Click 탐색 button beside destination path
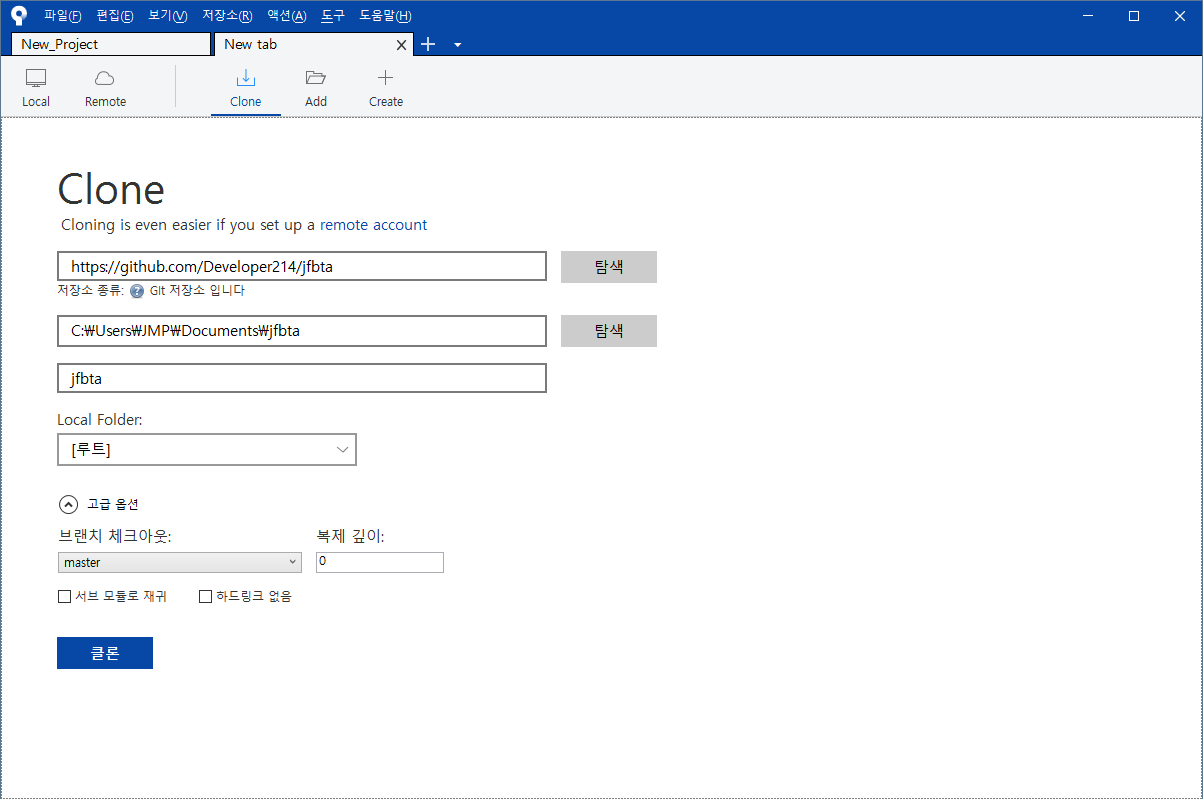 [609, 331]
